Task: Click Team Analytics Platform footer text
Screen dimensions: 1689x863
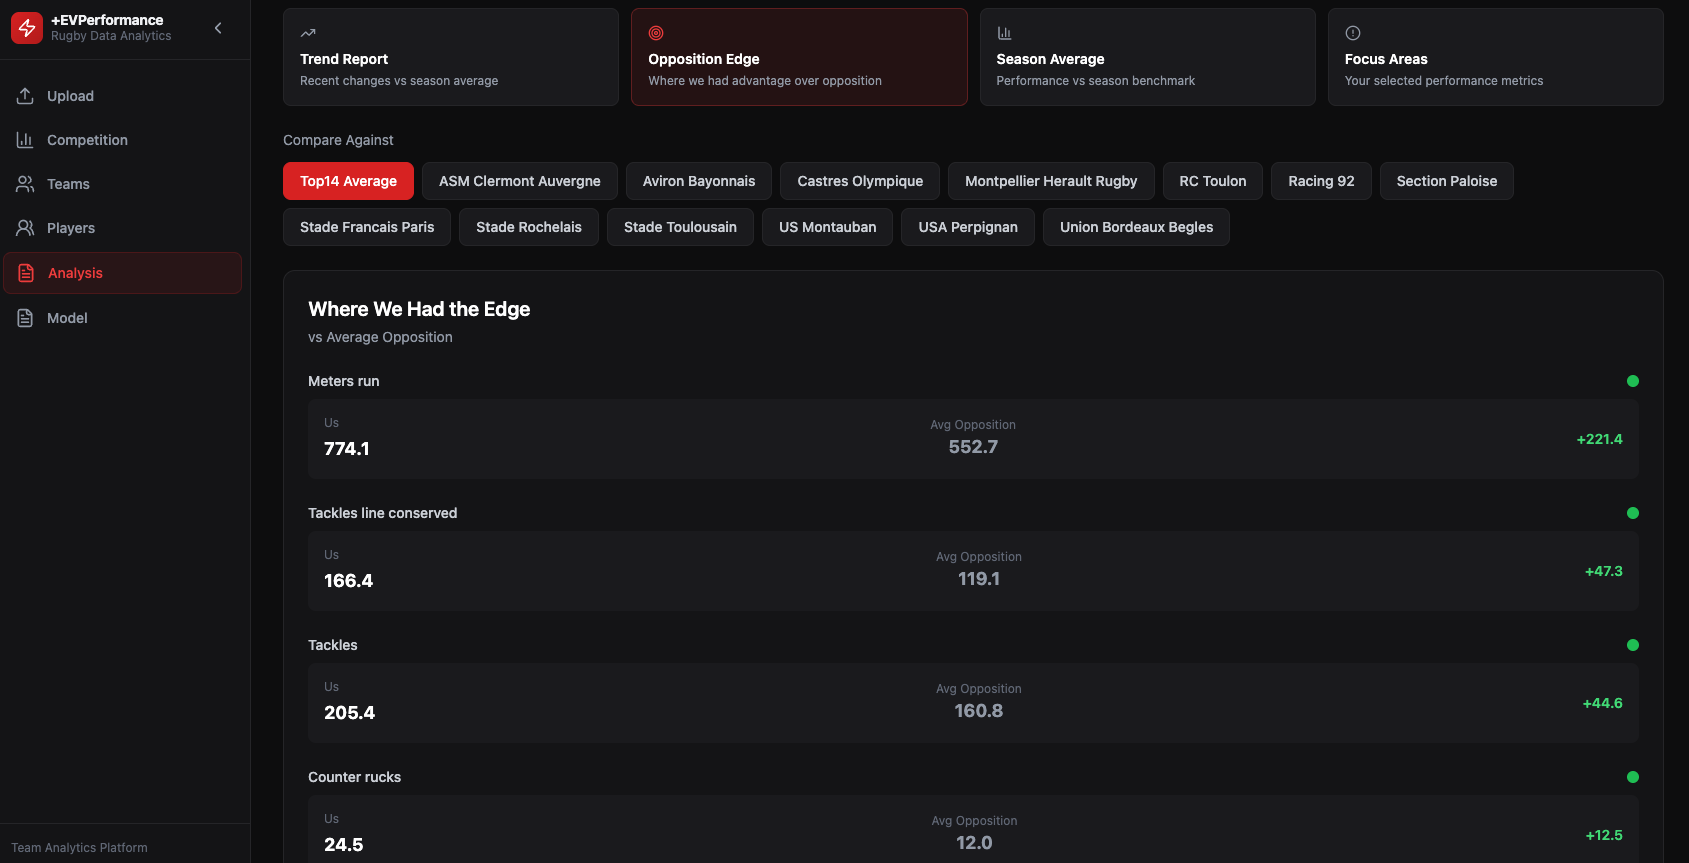Action: [x=79, y=848]
